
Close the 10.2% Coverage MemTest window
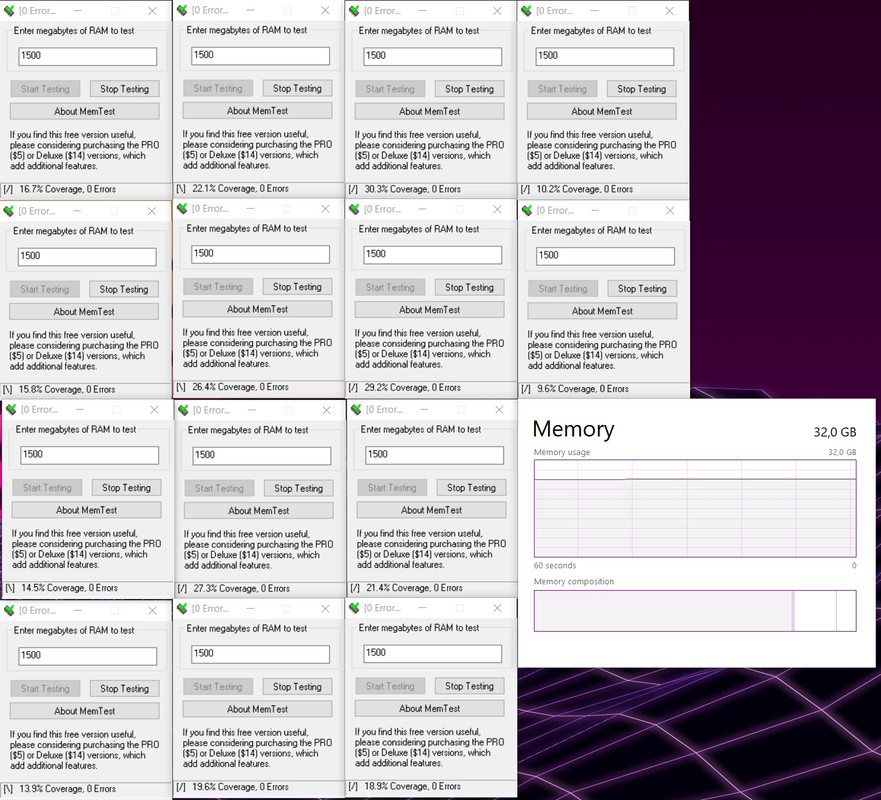coord(670,11)
